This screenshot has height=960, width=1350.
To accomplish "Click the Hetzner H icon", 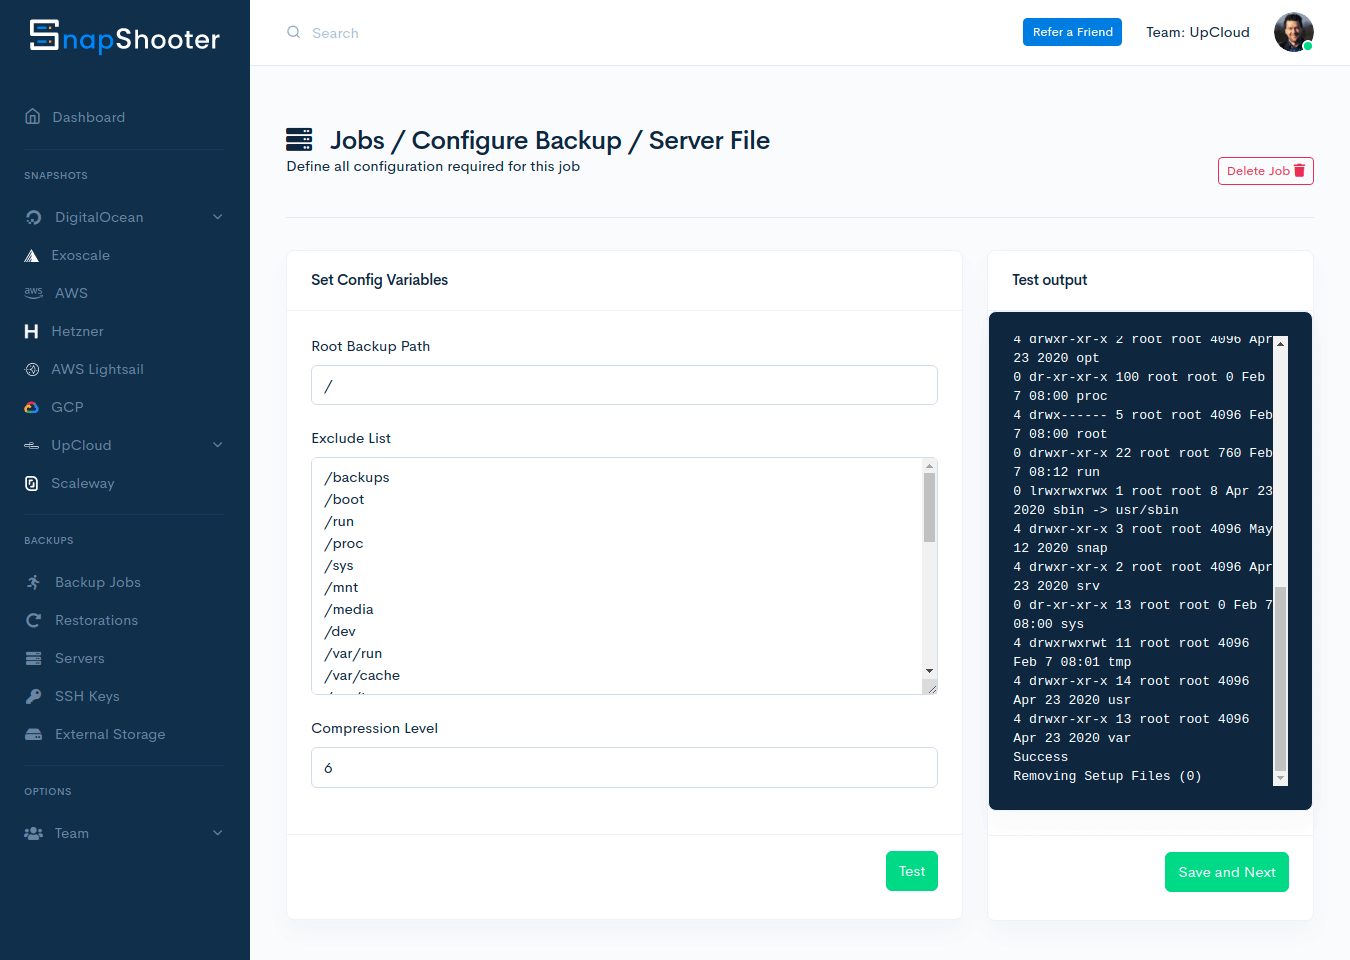I will (32, 331).
